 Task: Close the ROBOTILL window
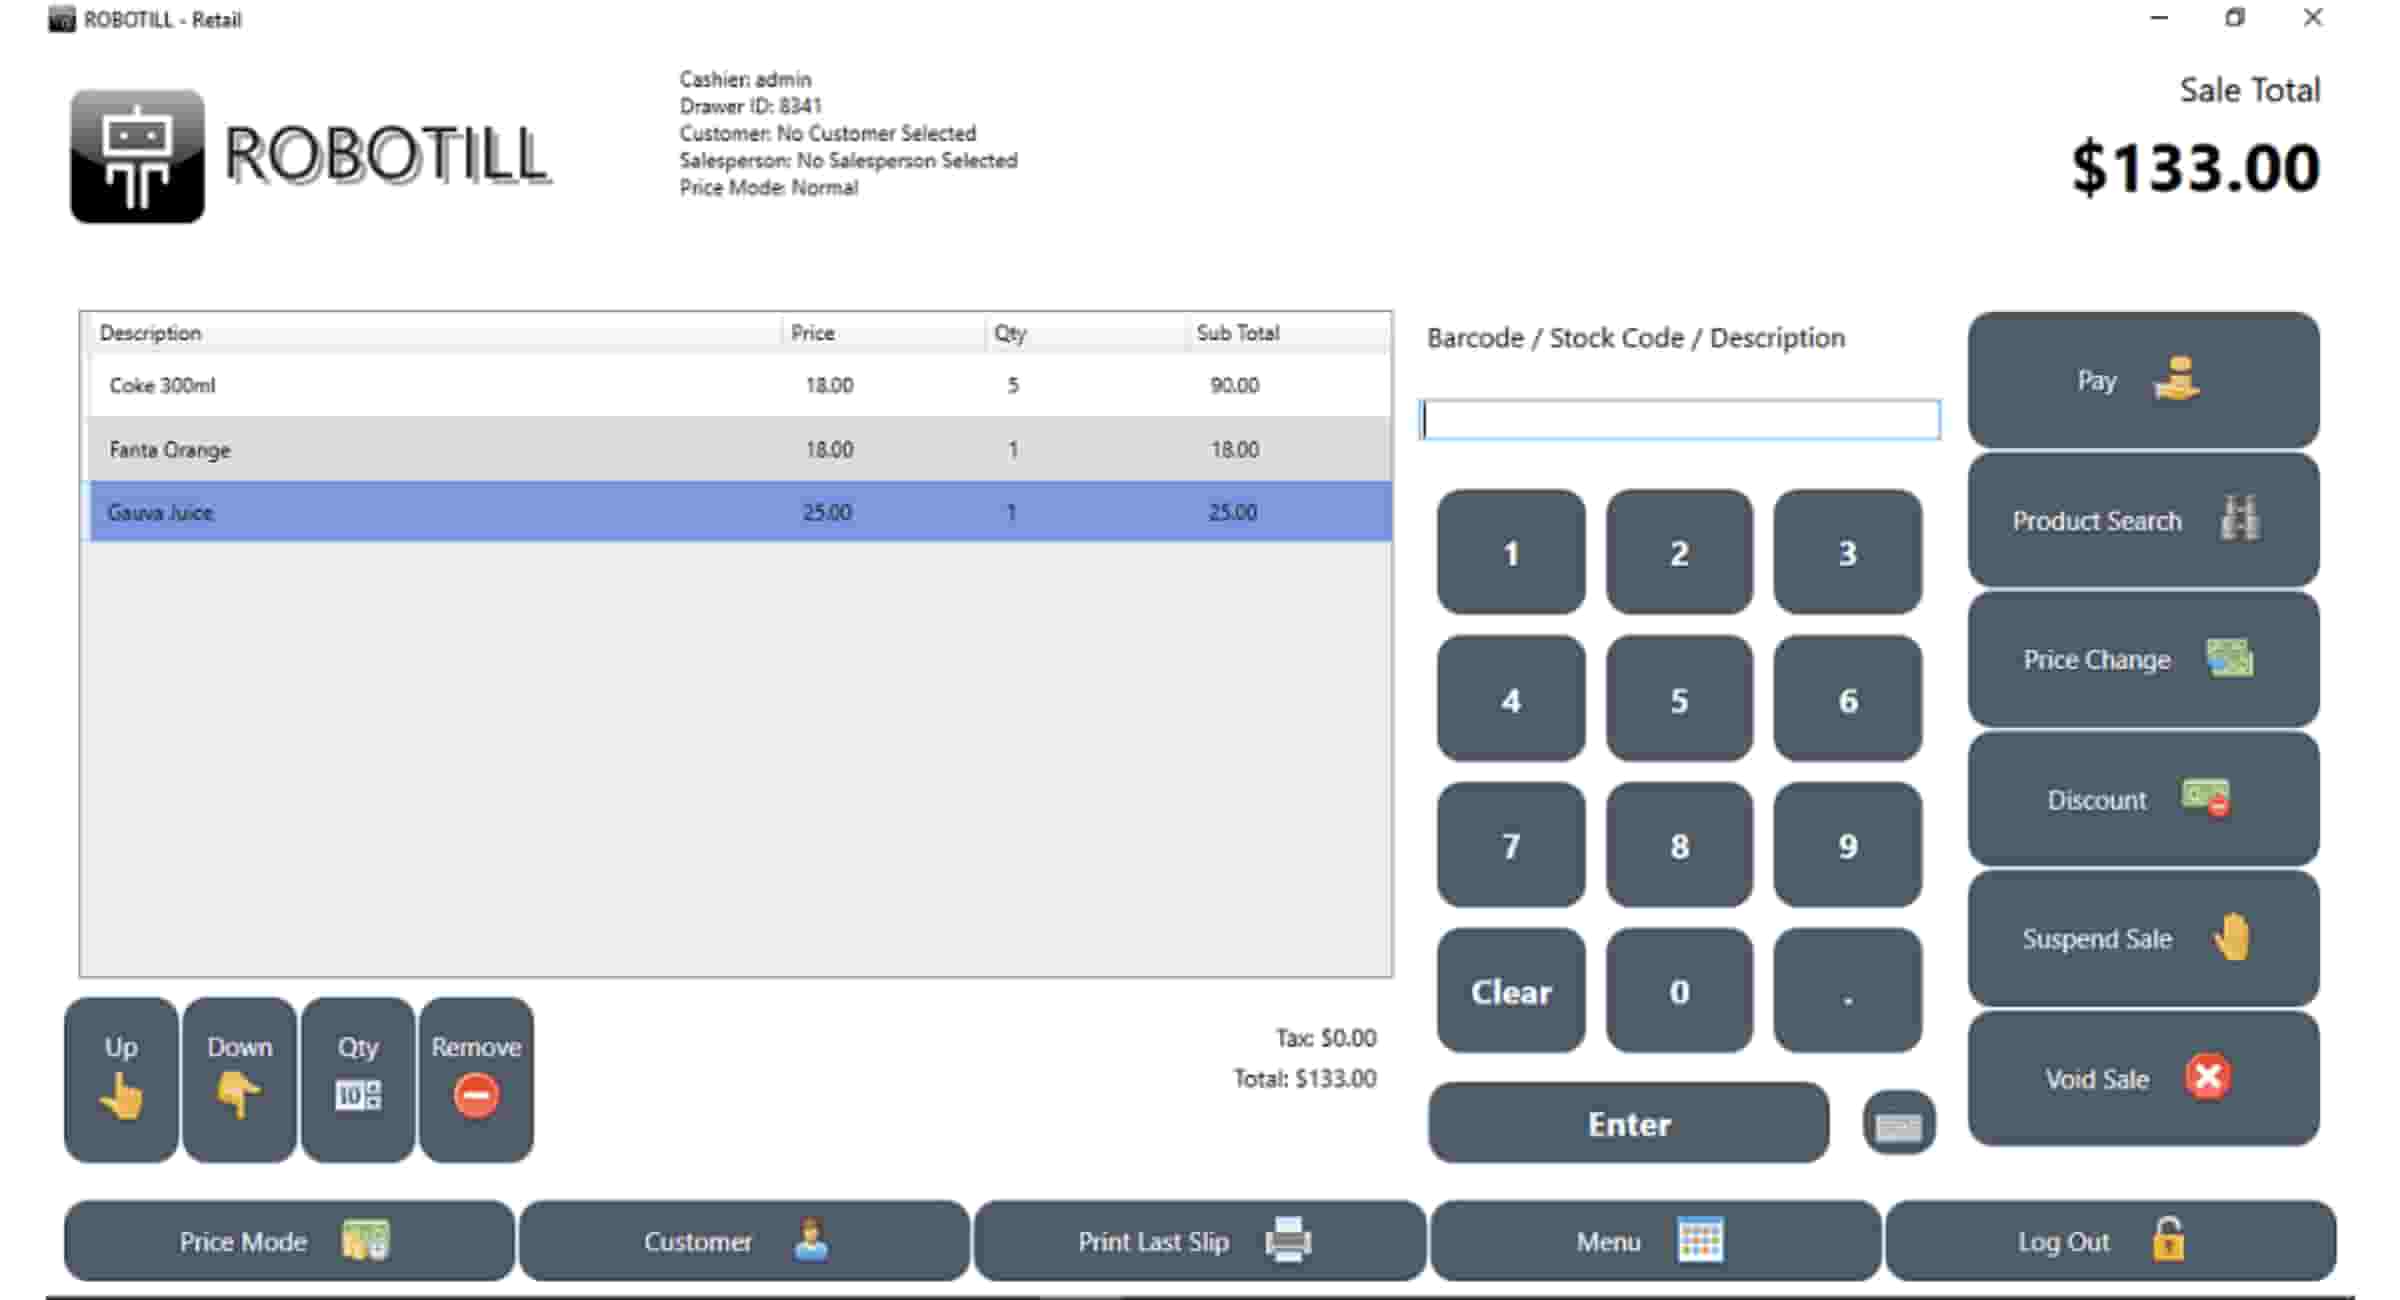(x=2312, y=18)
